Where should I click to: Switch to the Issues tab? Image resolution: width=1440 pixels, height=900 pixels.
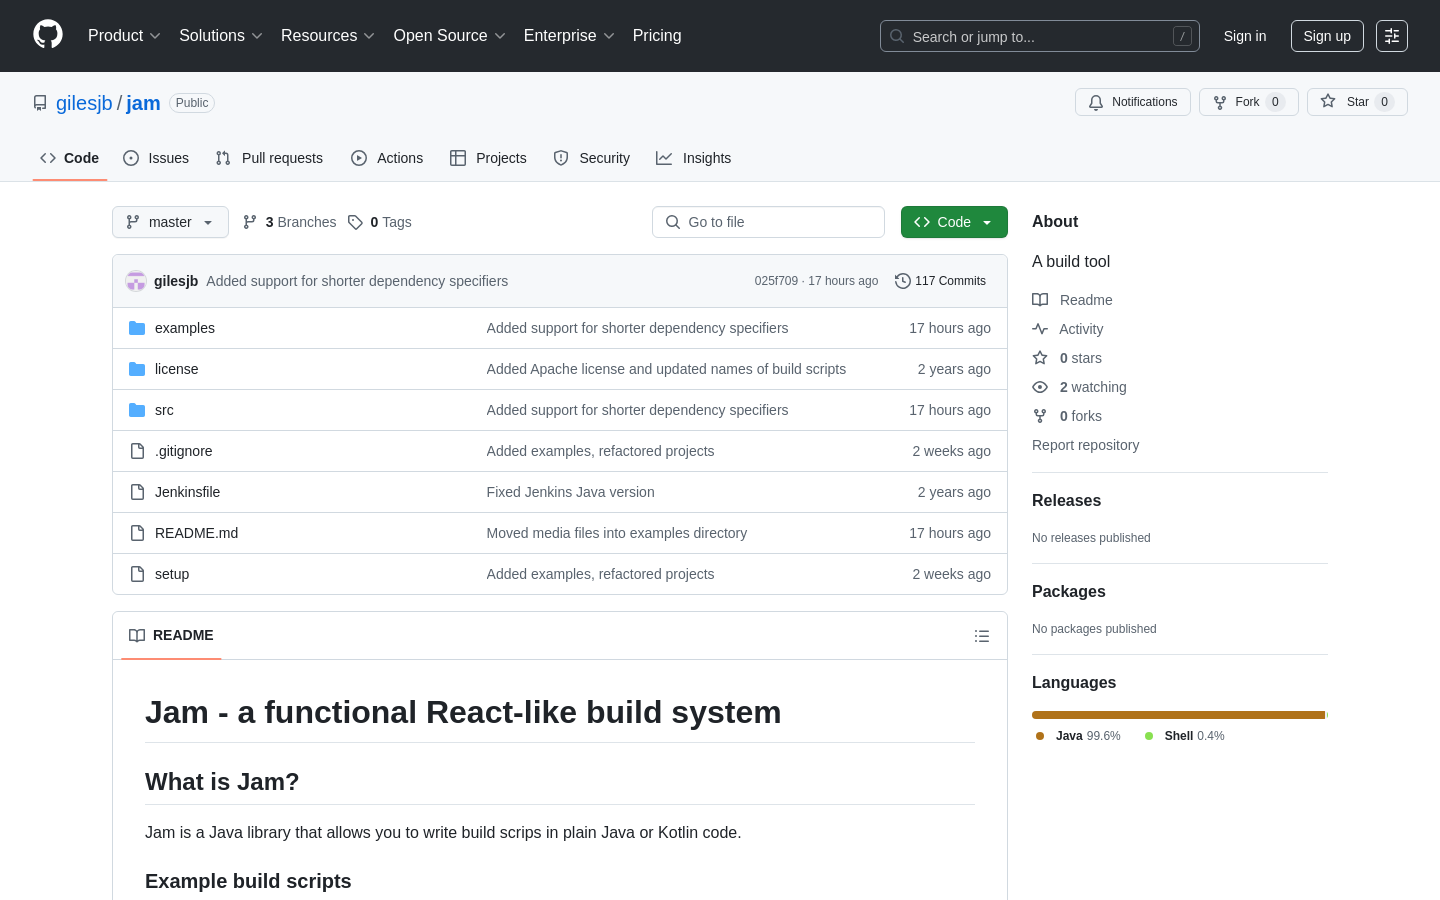[x=156, y=158]
